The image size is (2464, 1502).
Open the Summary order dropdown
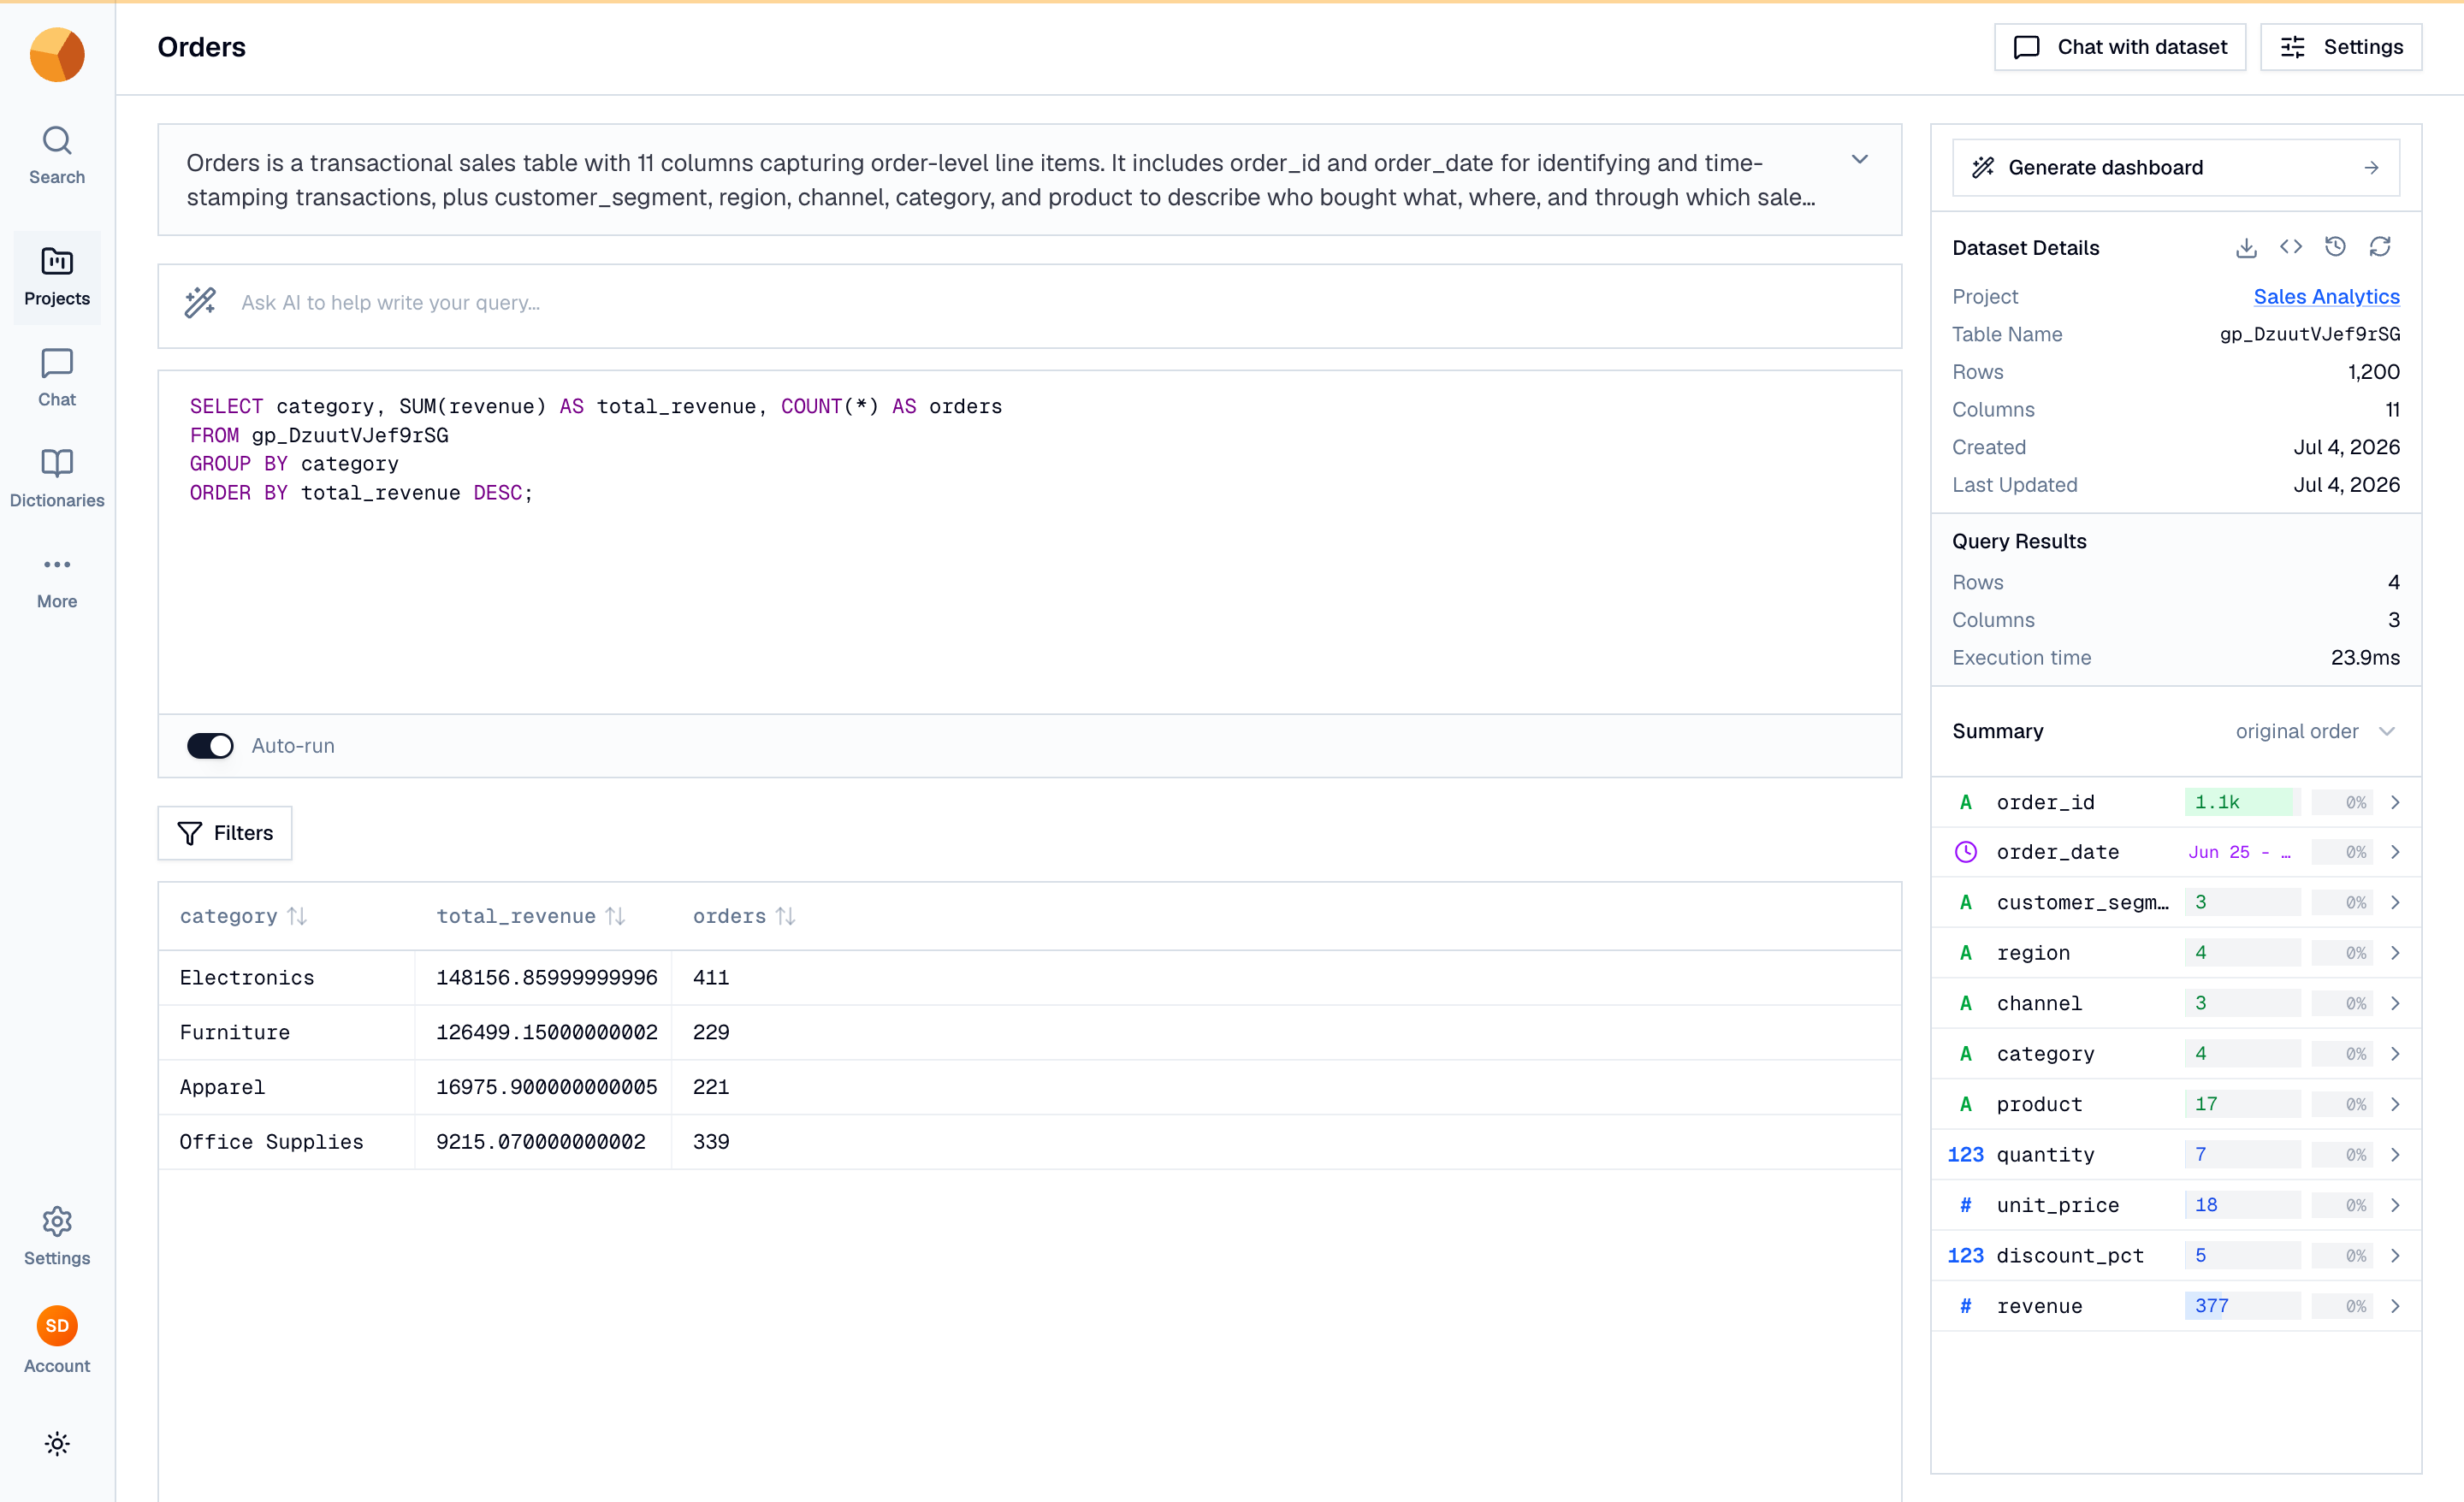[x=2316, y=731]
